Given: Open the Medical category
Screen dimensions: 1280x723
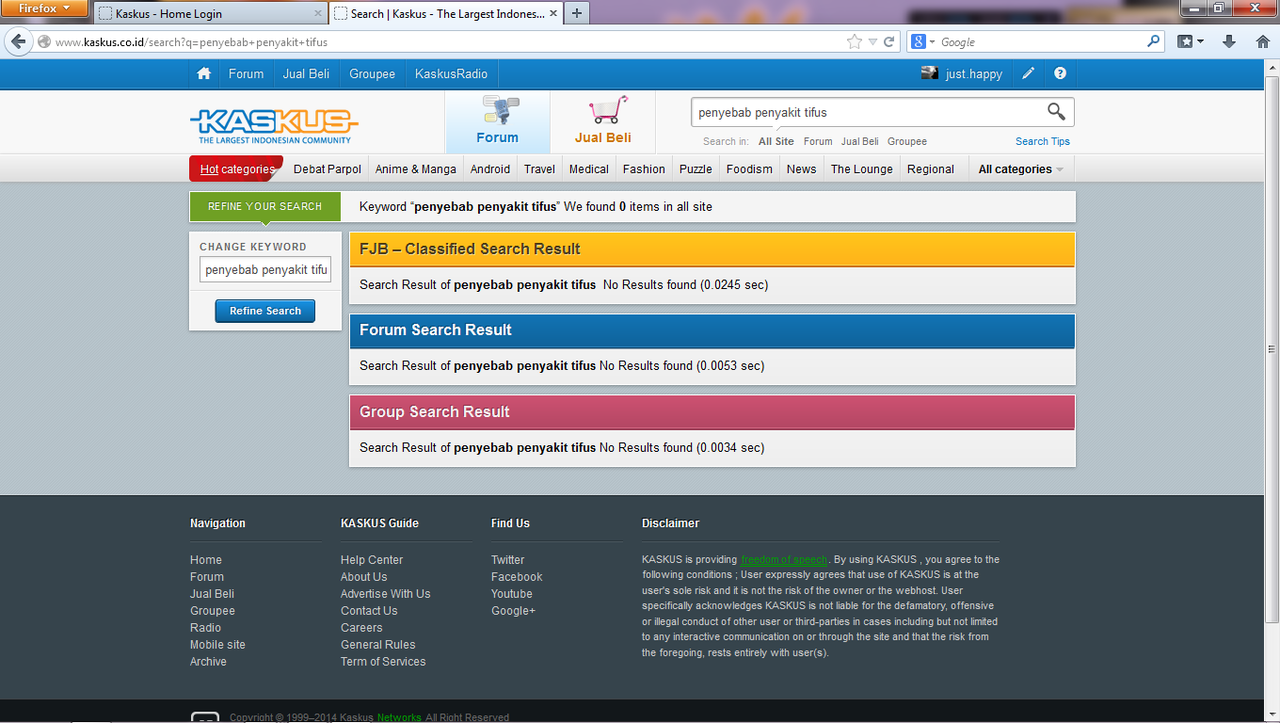Looking at the screenshot, I should (589, 169).
